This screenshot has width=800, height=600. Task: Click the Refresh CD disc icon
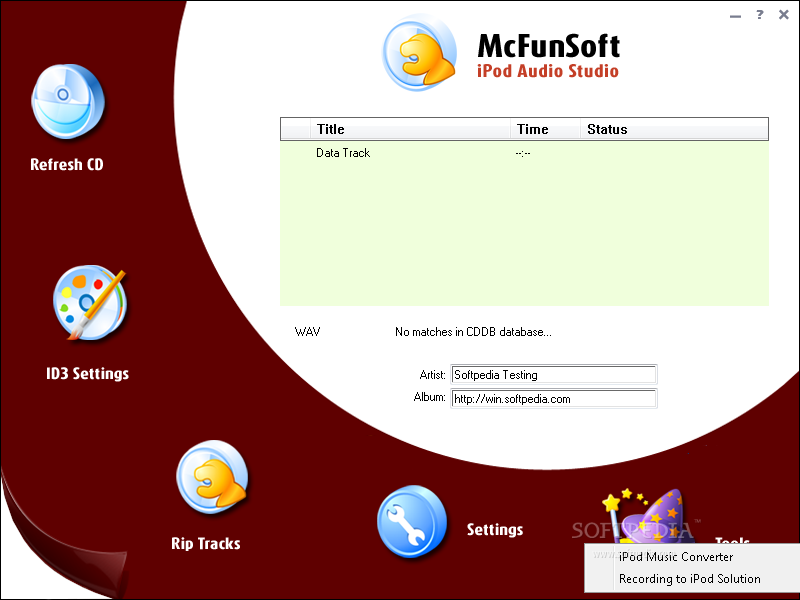click(68, 102)
